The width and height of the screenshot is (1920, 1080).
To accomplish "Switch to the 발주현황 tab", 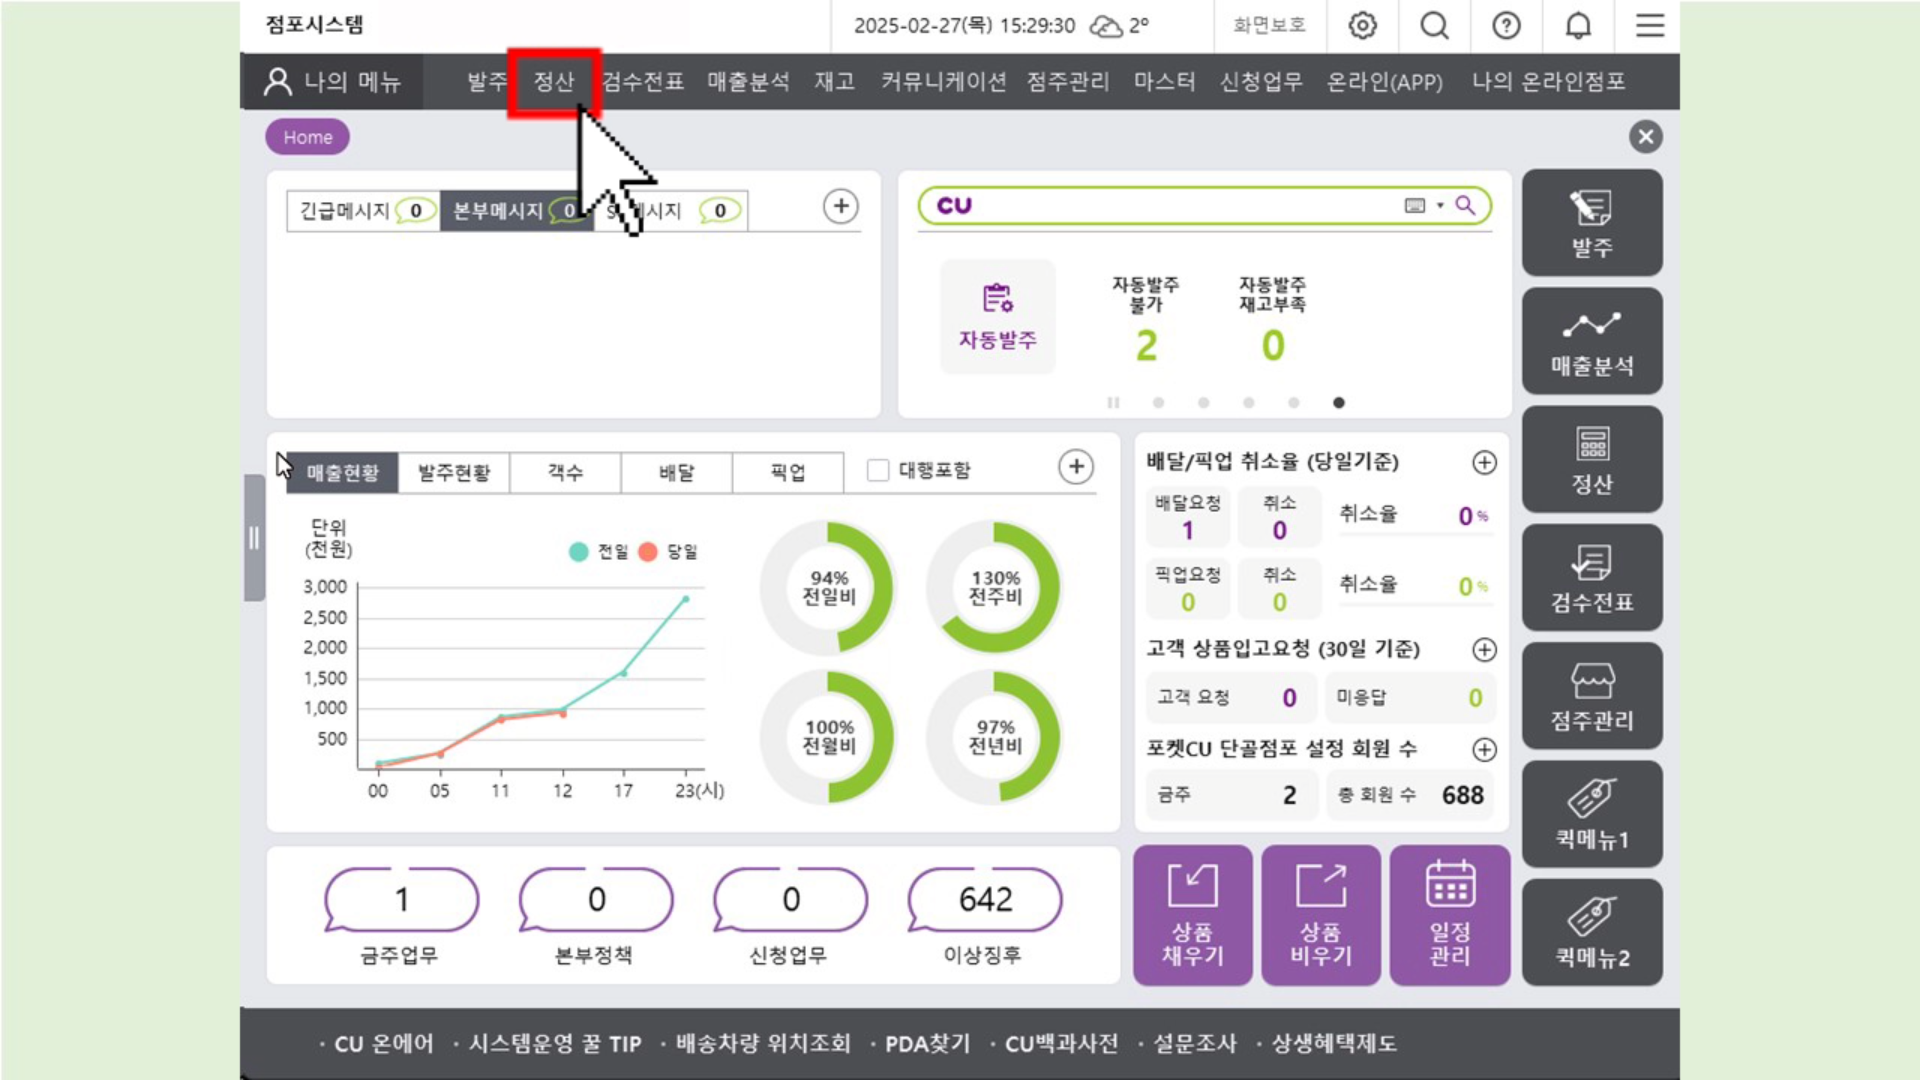I will (x=454, y=473).
